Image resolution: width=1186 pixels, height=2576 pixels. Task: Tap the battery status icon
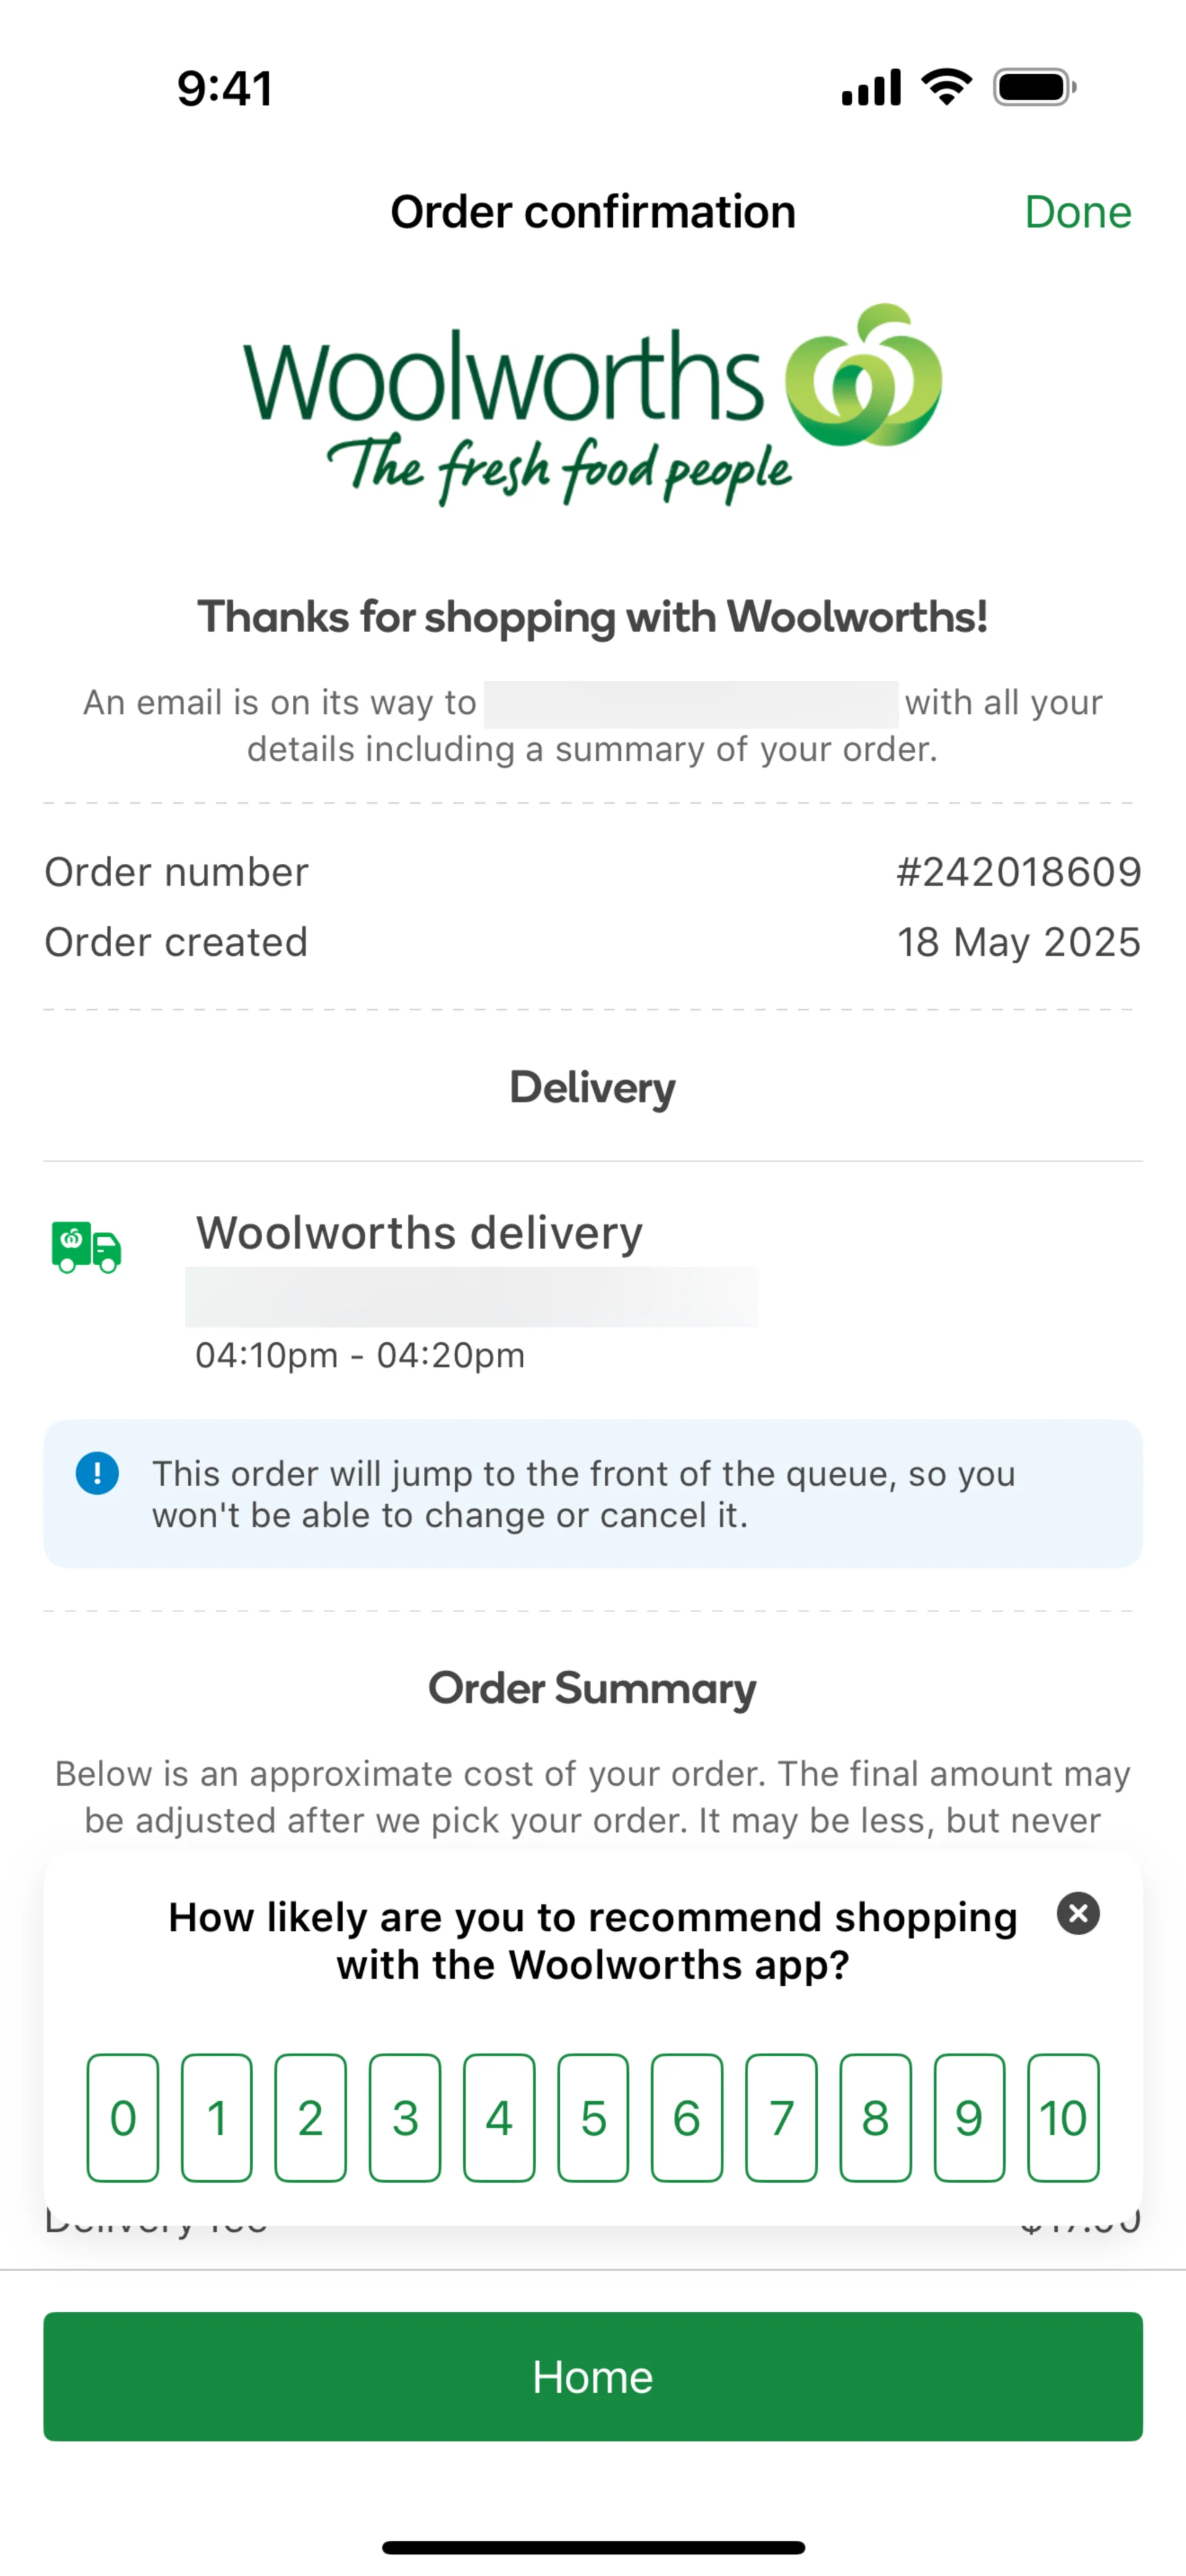[1034, 87]
